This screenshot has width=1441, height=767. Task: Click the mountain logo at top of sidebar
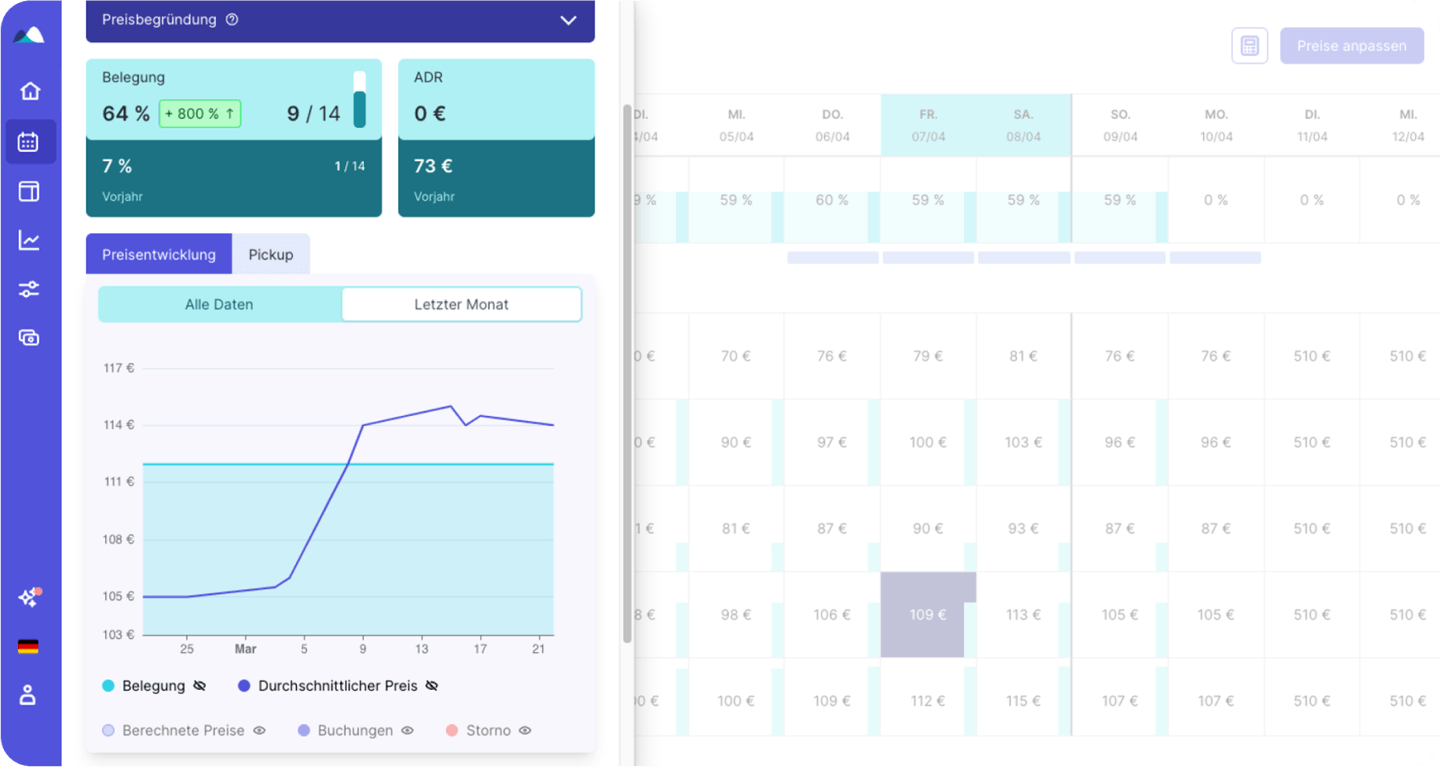coord(29,35)
